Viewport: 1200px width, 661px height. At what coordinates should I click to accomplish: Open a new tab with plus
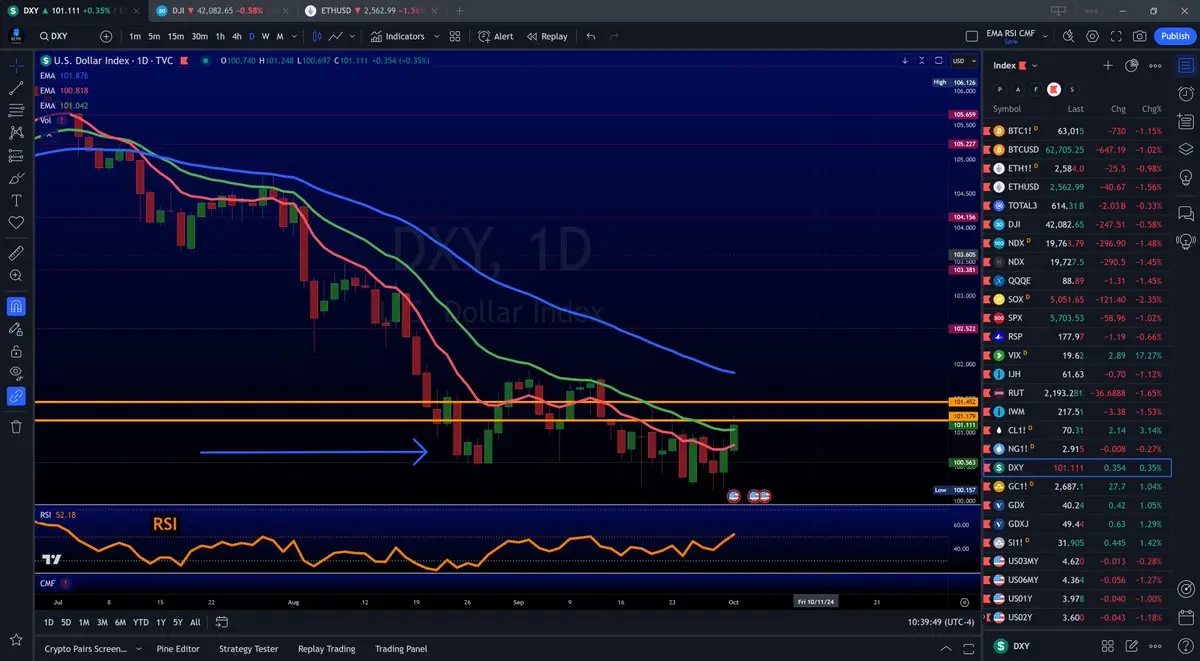pos(458,10)
